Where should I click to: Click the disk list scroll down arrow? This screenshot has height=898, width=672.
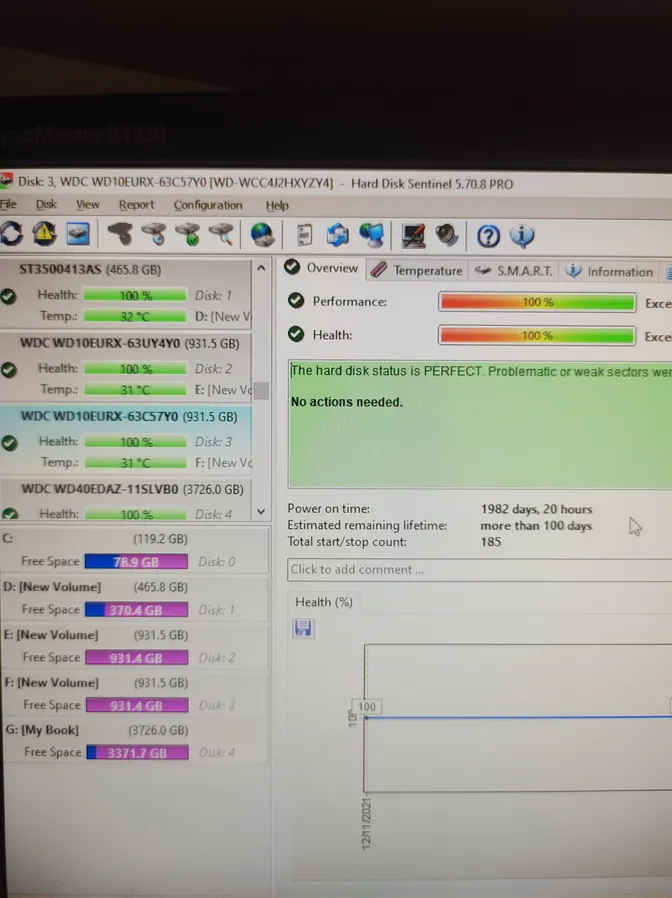(261, 511)
